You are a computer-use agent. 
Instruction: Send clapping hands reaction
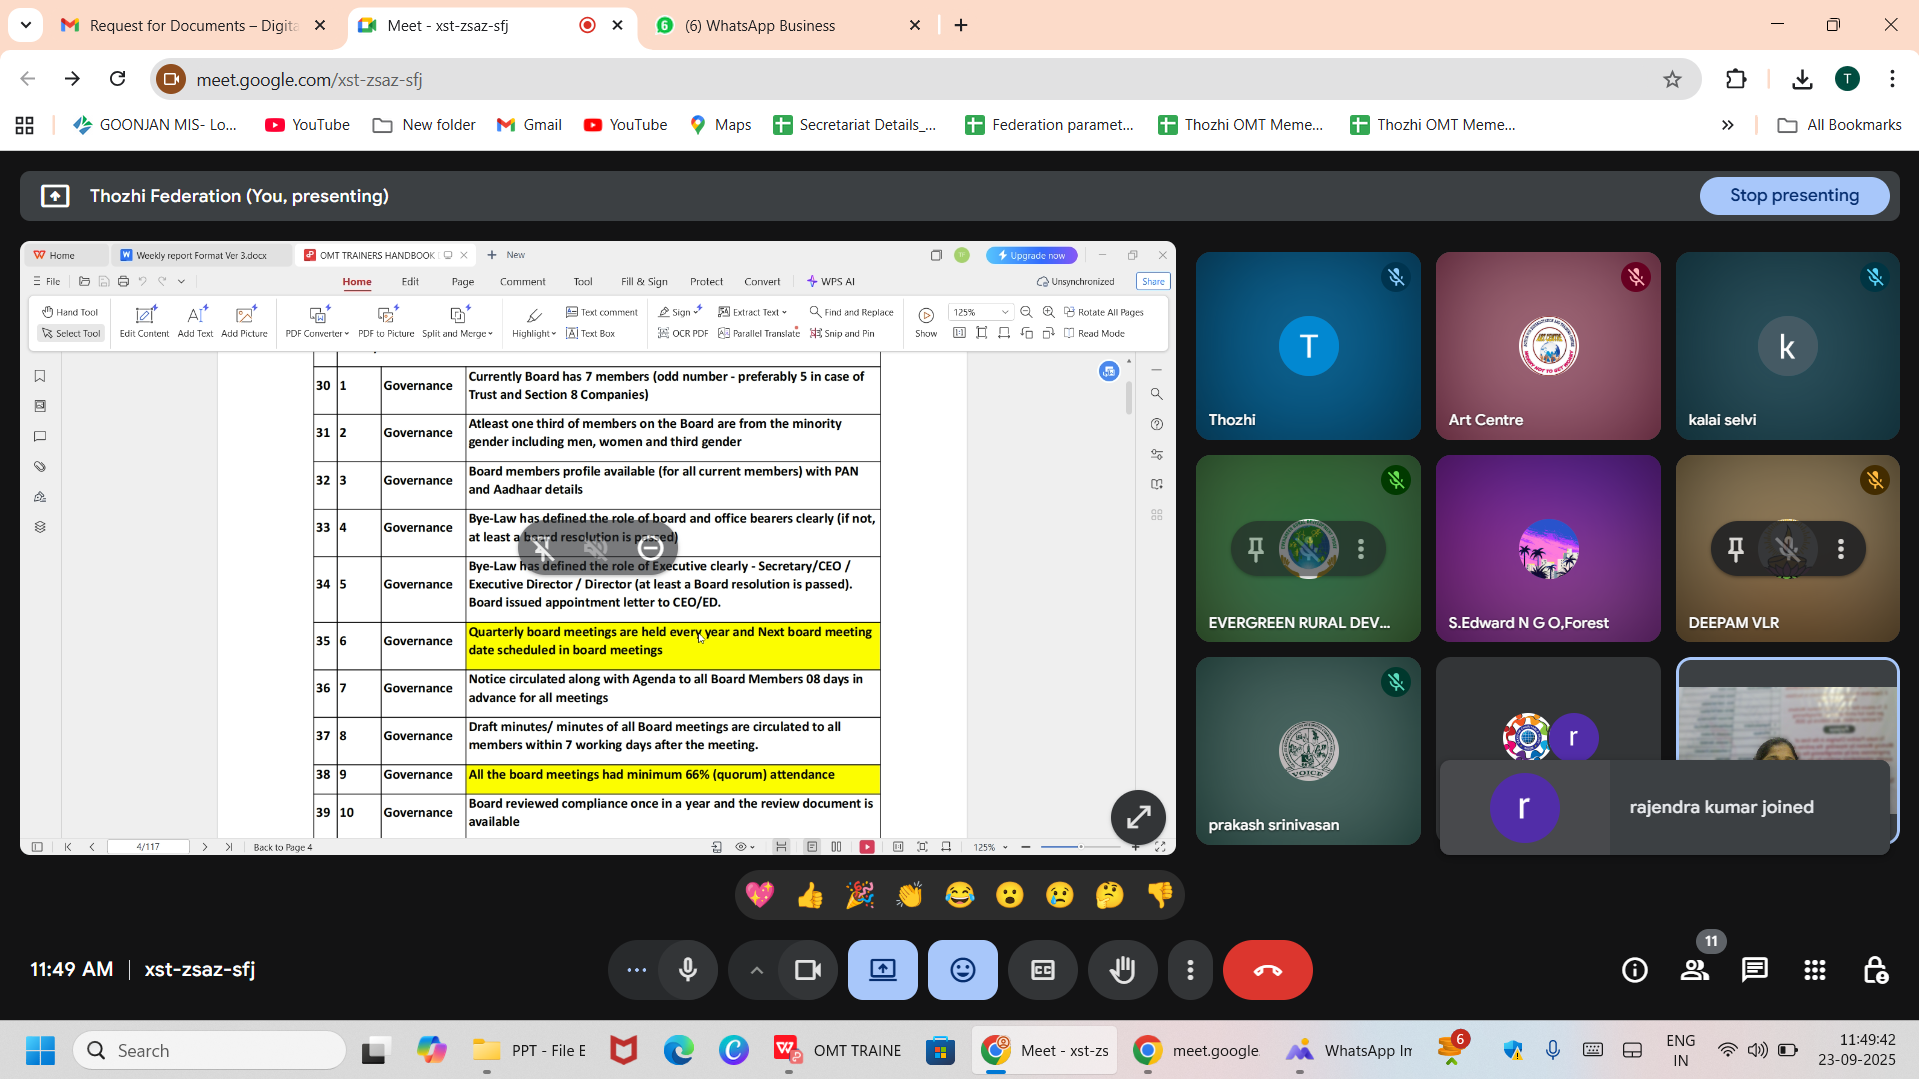(x=910, y=894)
